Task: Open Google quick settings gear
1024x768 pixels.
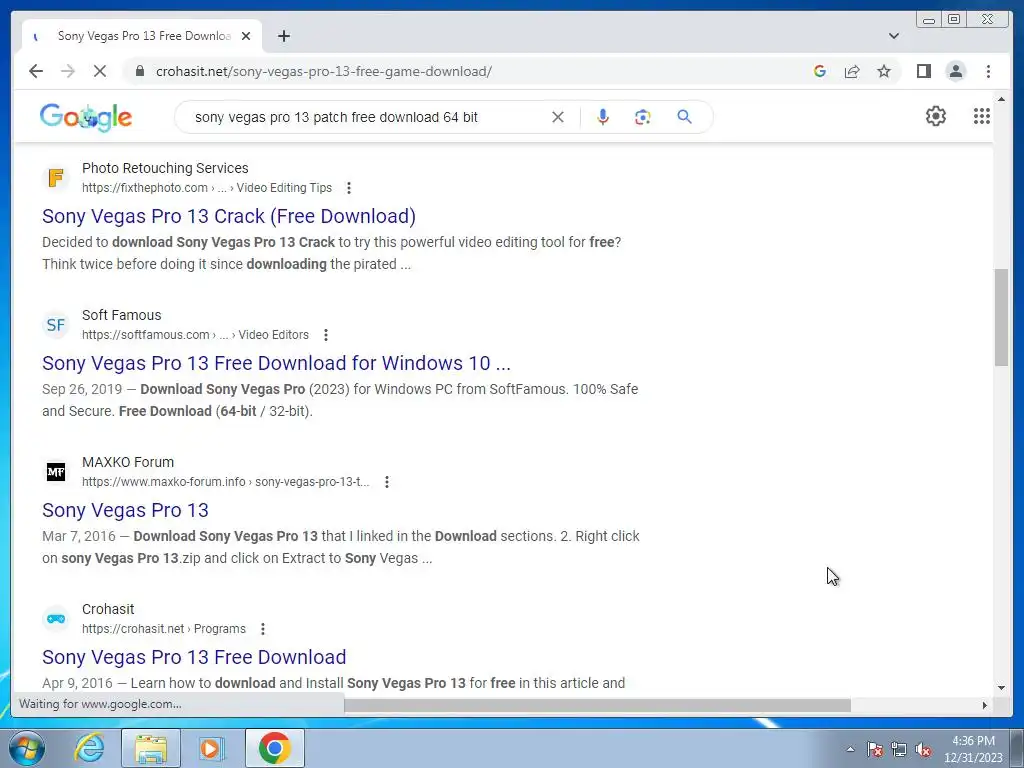Action: pyautogui.click(x=936, y=116)
